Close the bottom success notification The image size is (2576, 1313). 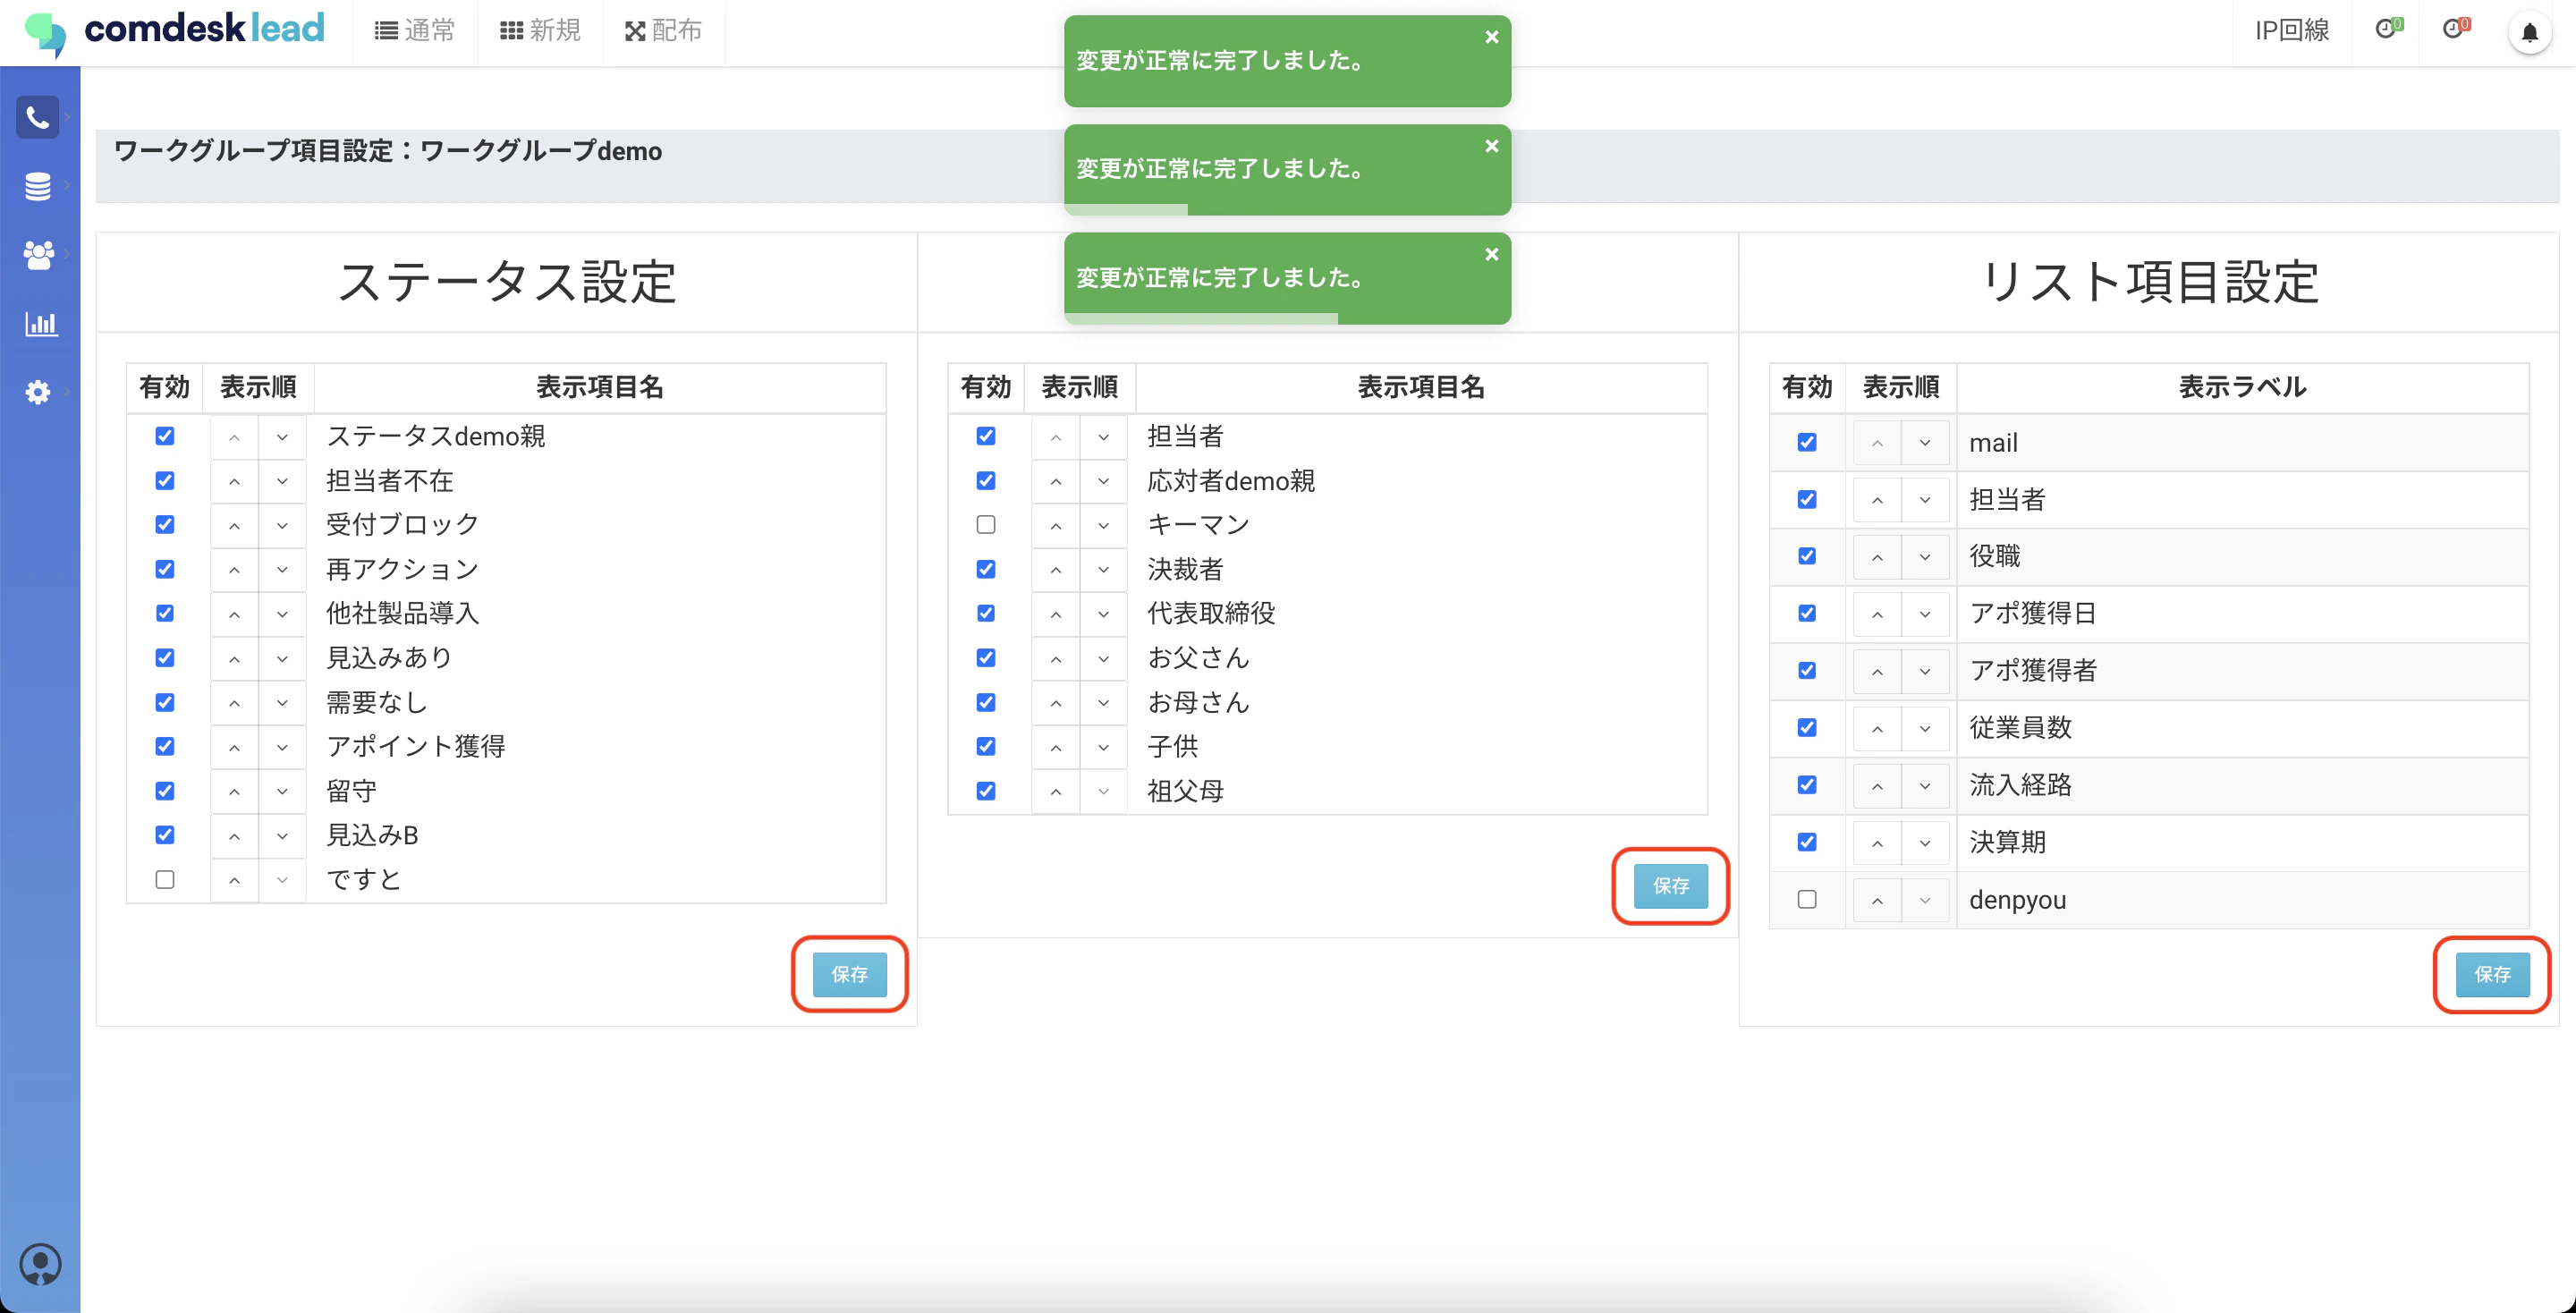point(1491,254)
